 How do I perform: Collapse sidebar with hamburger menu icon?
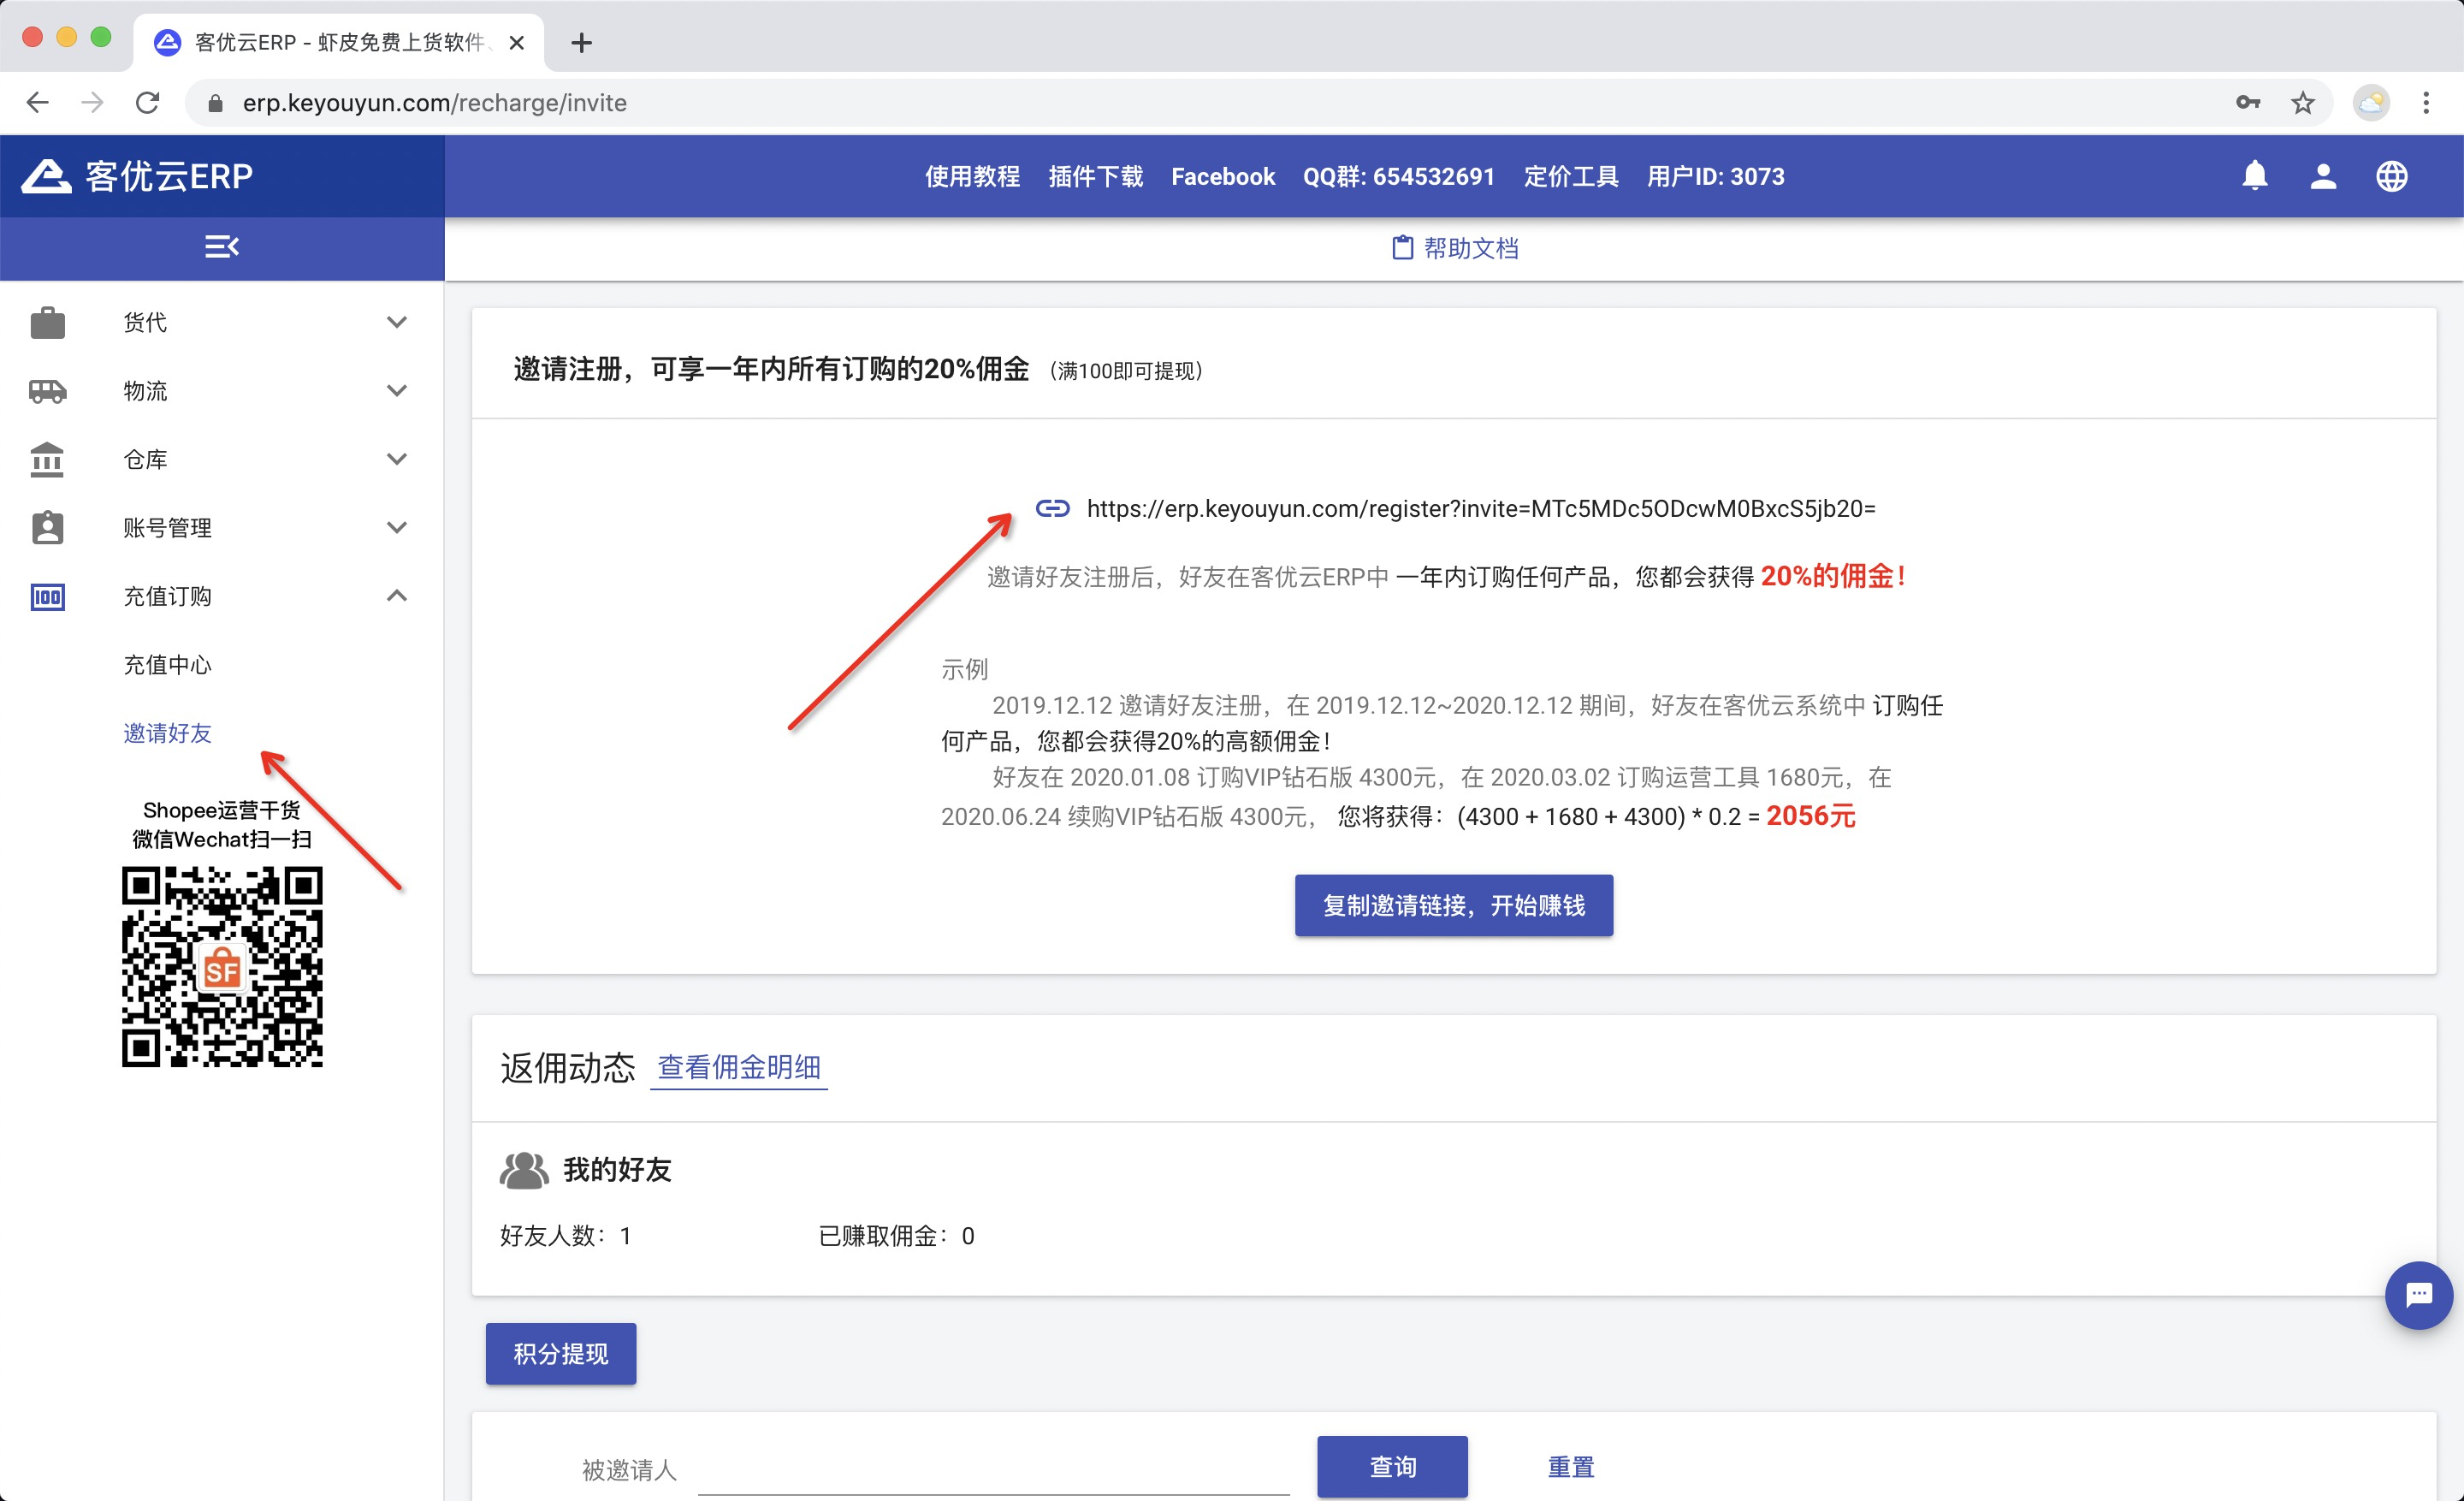tap(221, 246)
